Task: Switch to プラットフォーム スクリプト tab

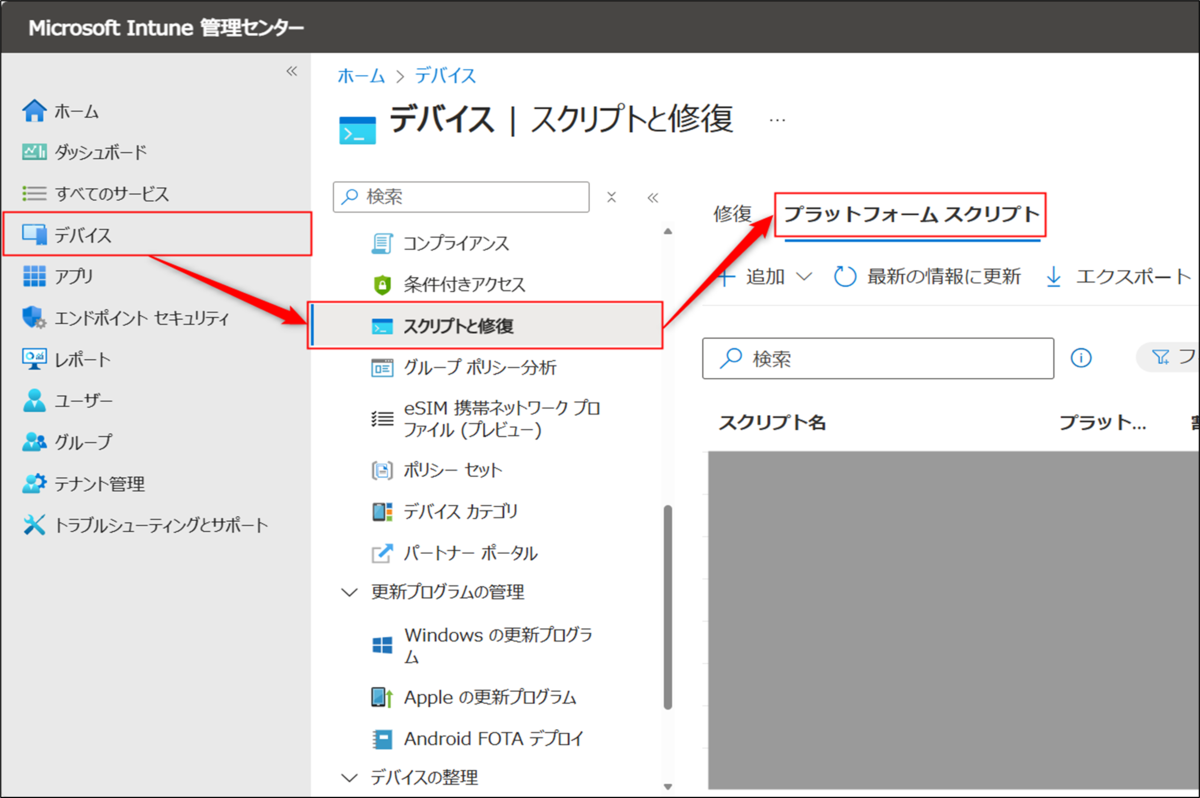Action: (912, 214)
